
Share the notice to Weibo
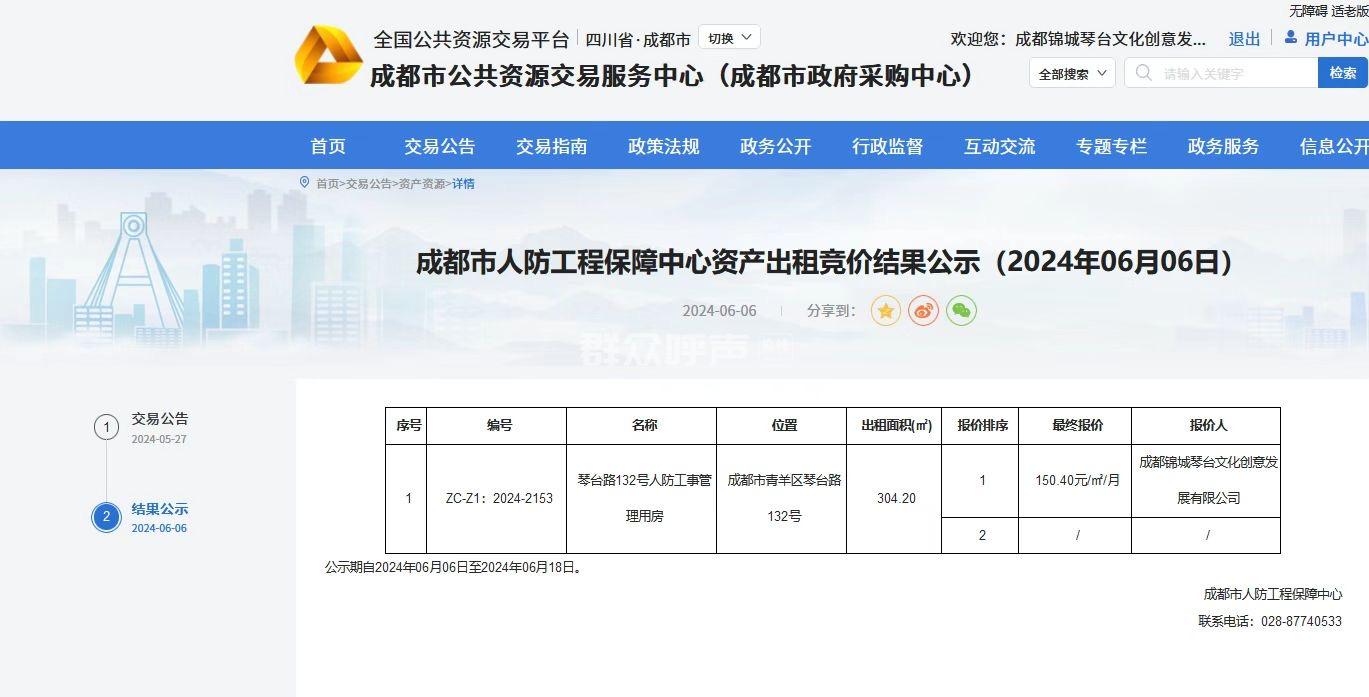click(923, 311)
